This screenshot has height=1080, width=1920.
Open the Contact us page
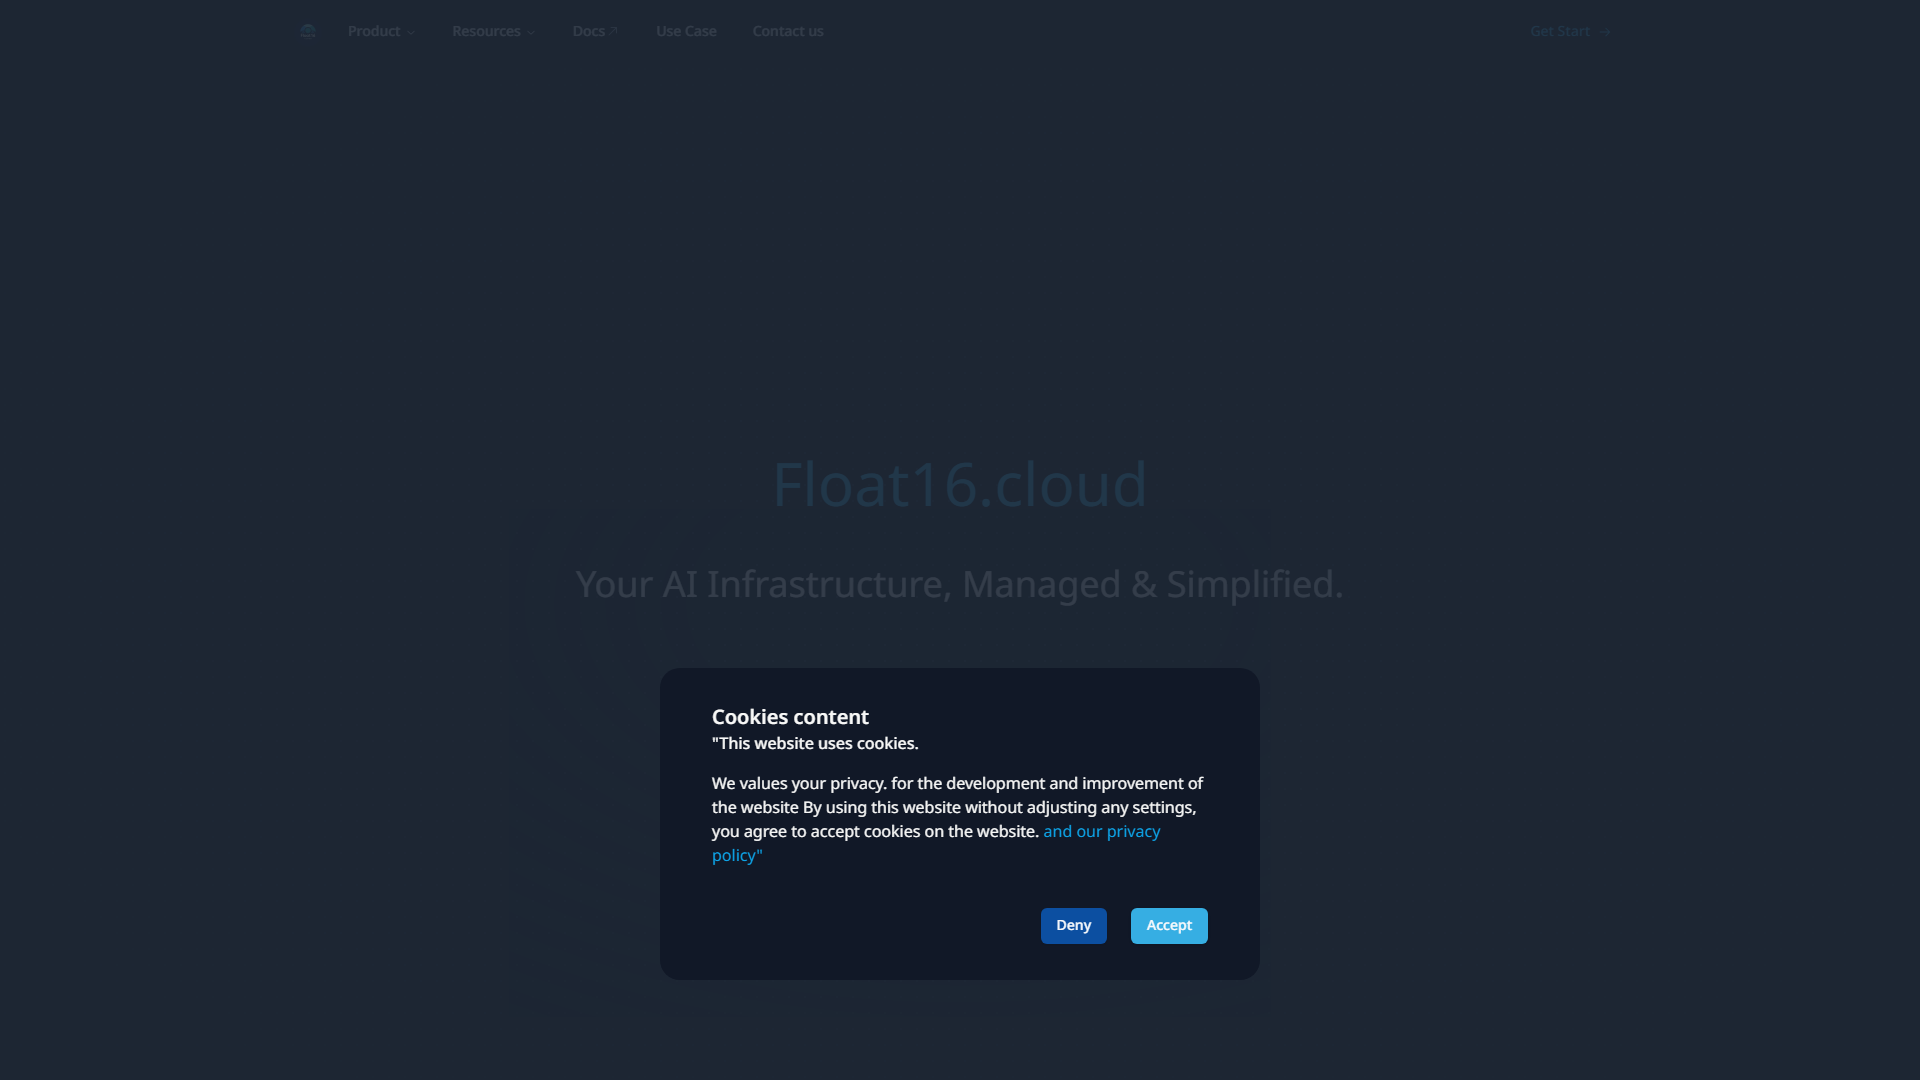pos(788,31)
